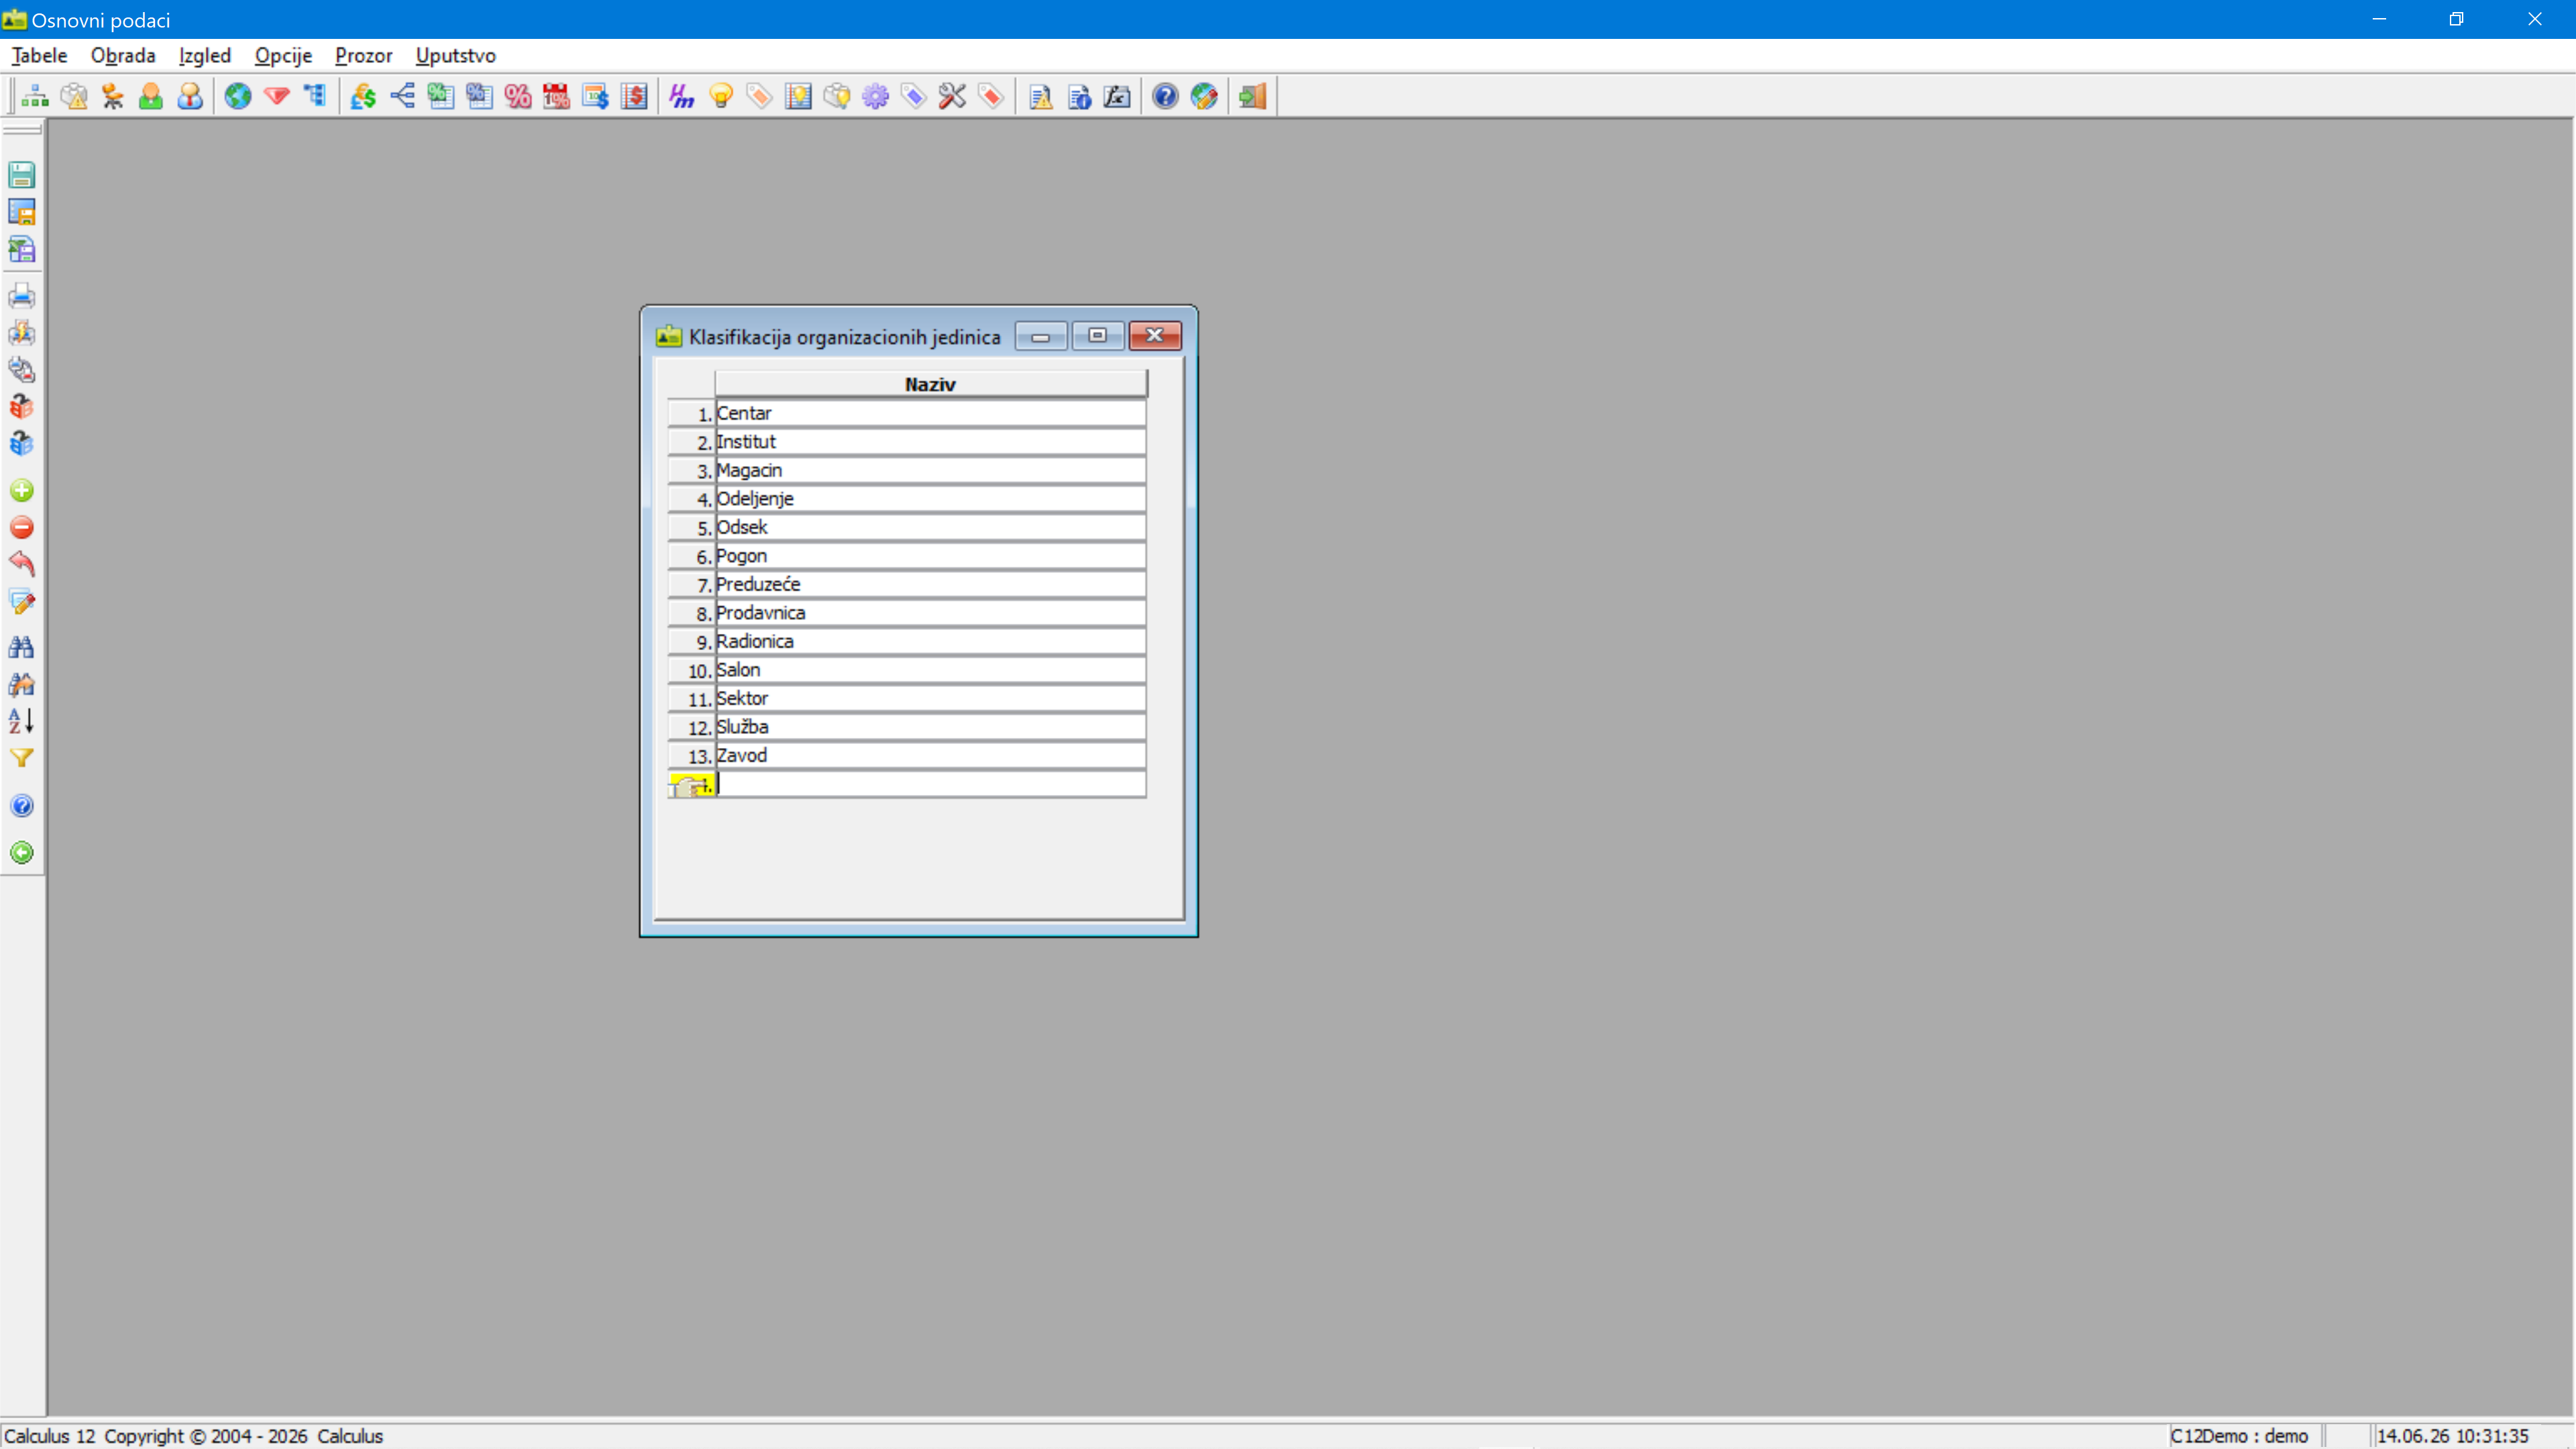The image size is (2576, 1449).
Task: Select the Centar row
Action: 930,413
